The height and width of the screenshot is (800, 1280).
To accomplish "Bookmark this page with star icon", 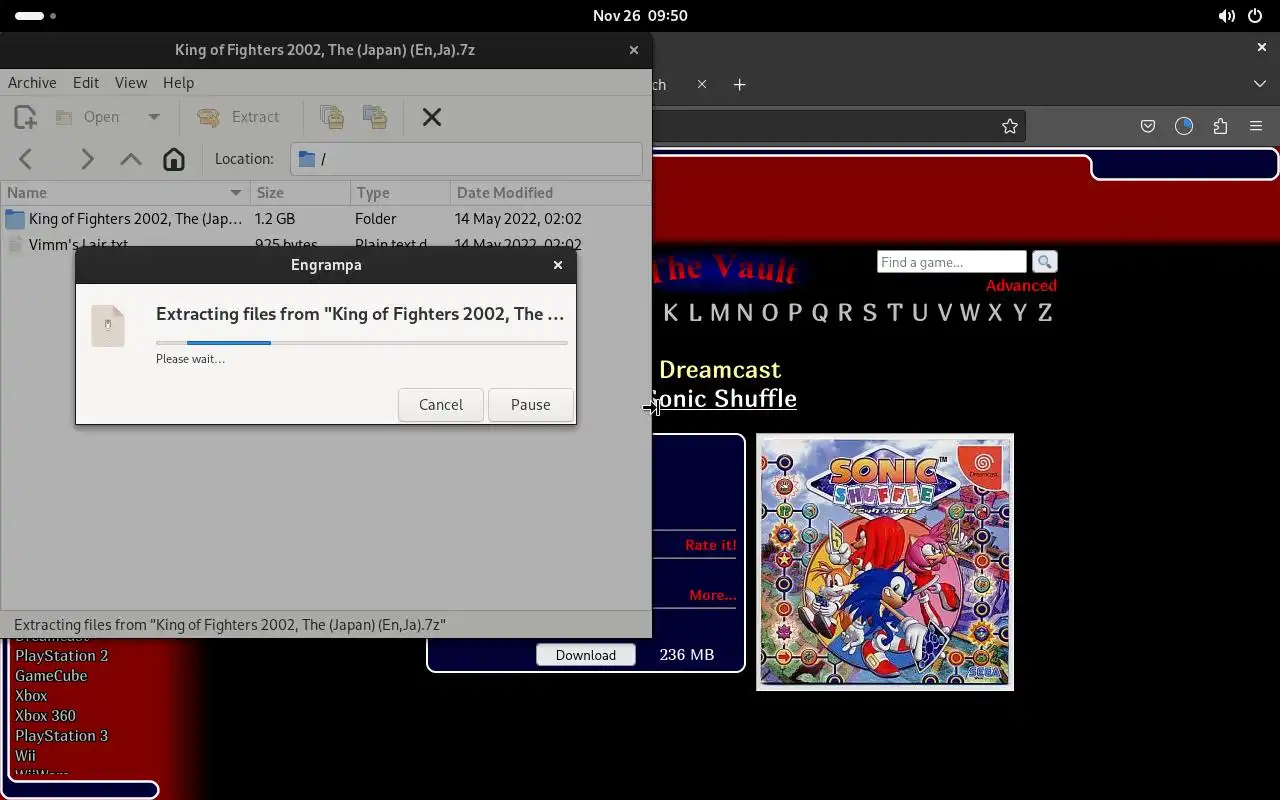I will pyautogui.click(x=1010, y=126).
